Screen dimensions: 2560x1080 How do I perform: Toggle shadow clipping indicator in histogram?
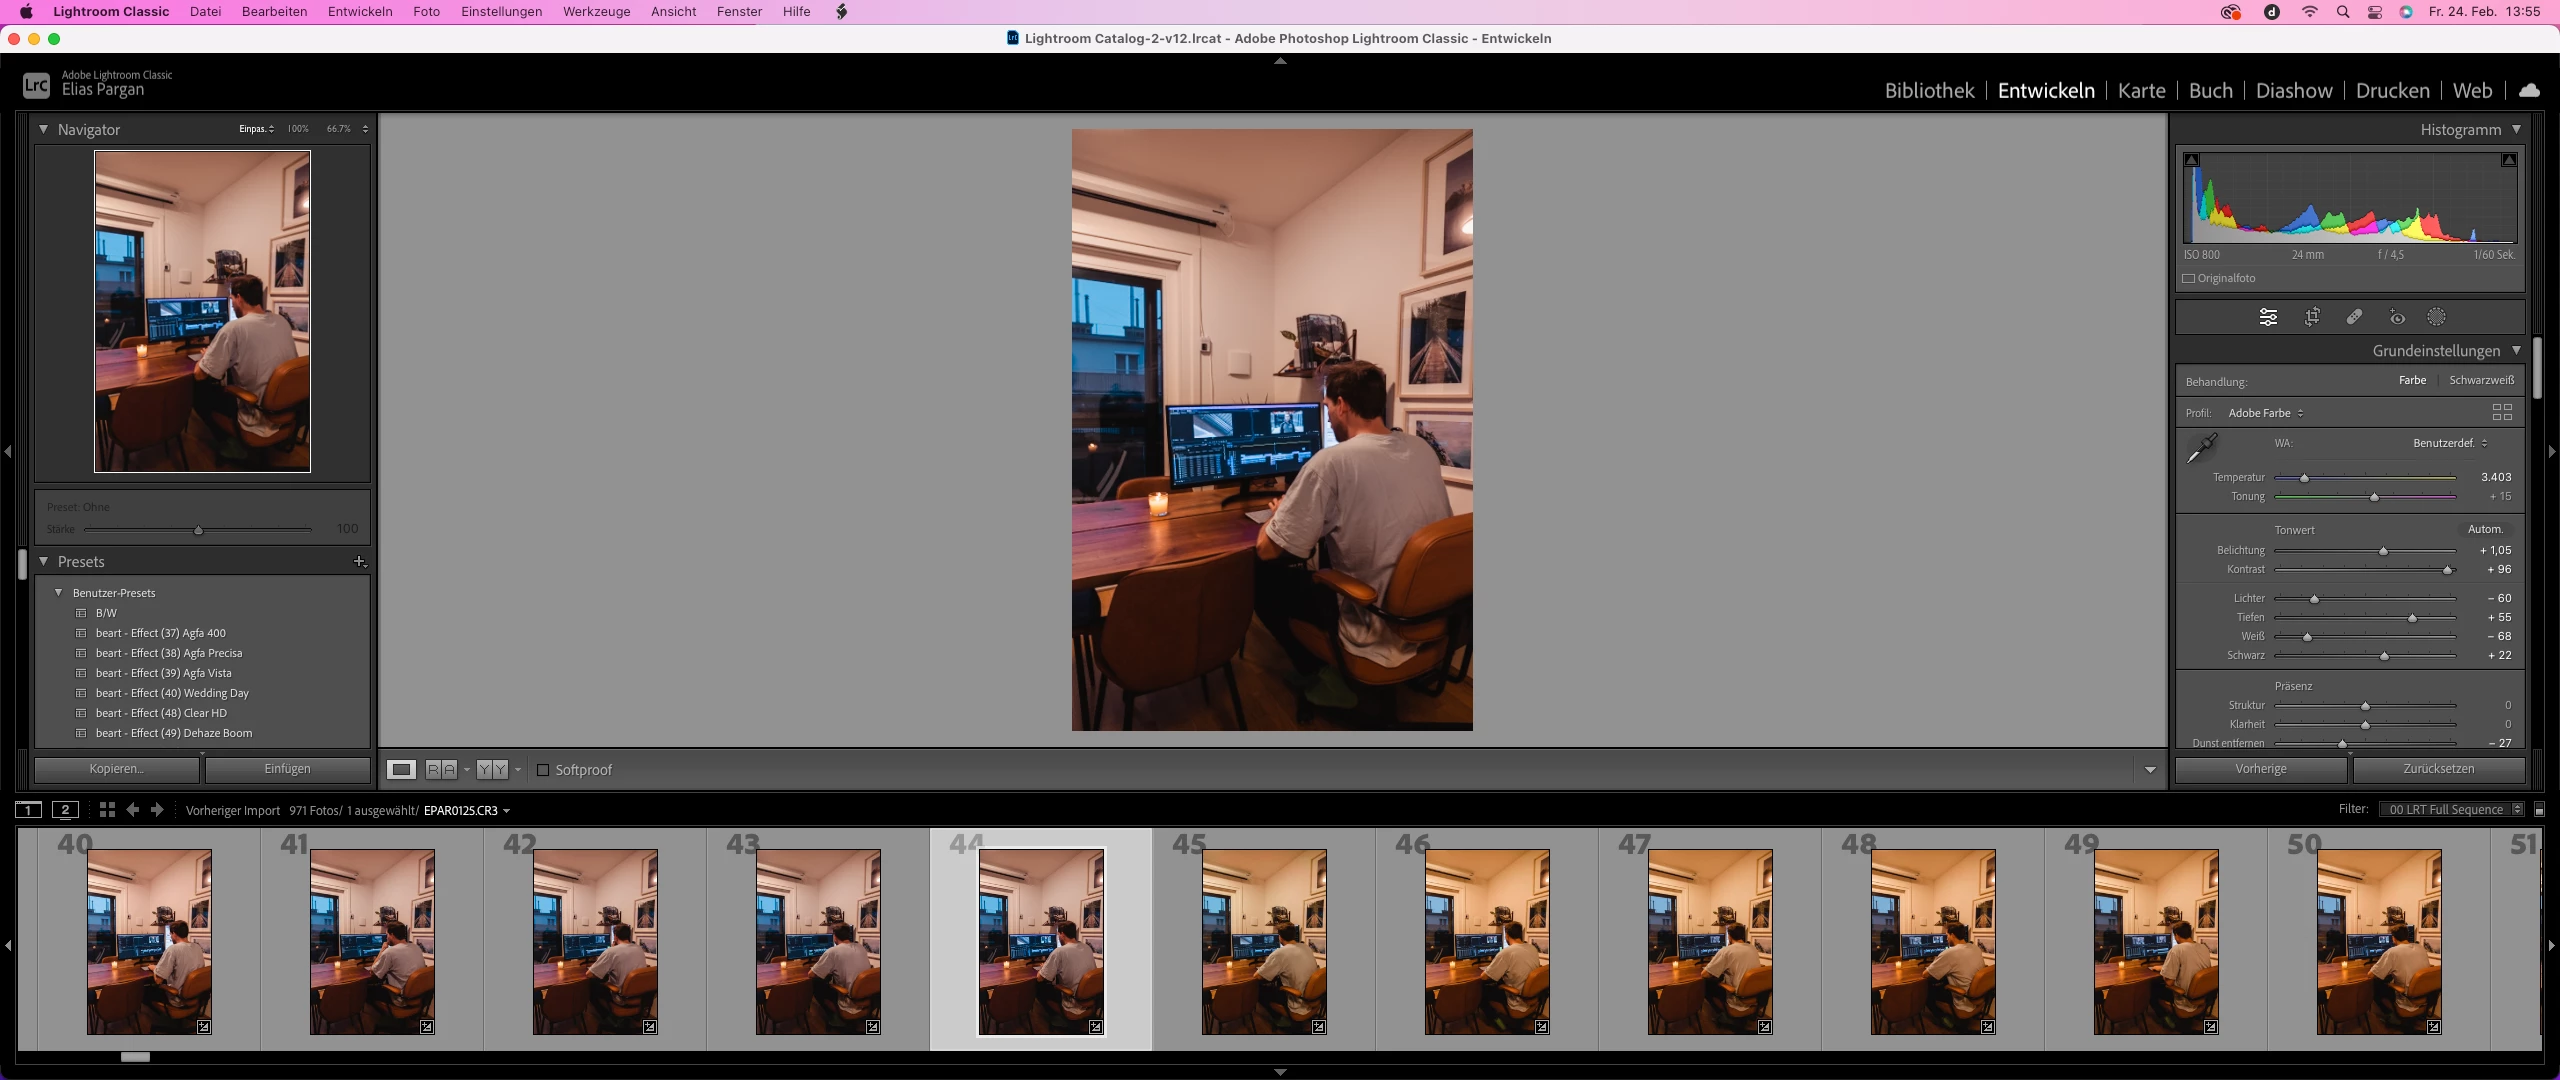2192,160
